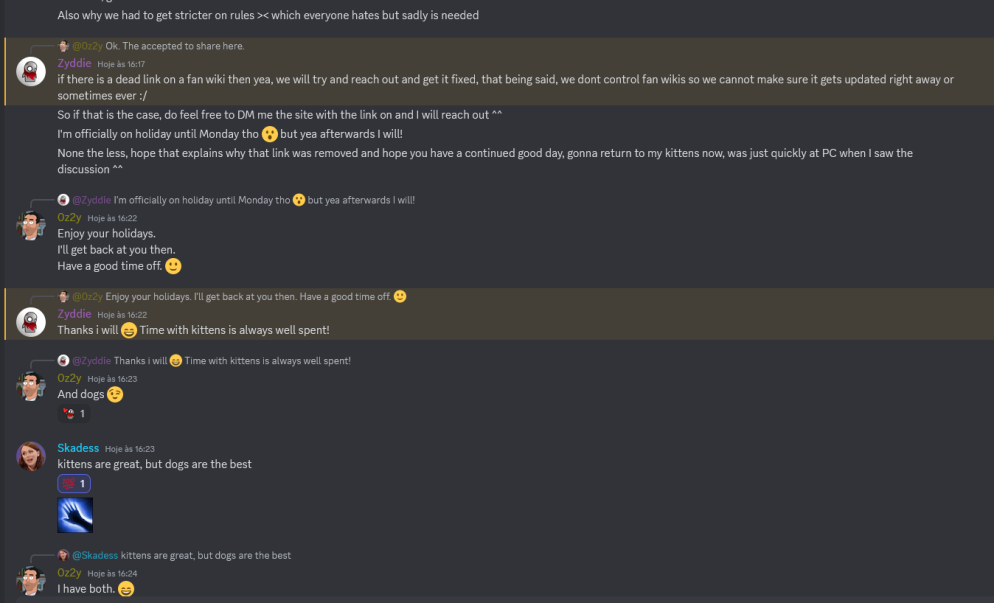Toggle the reaction under "And dogs" message
Screen dimensions: 994x603
point(73,414)
